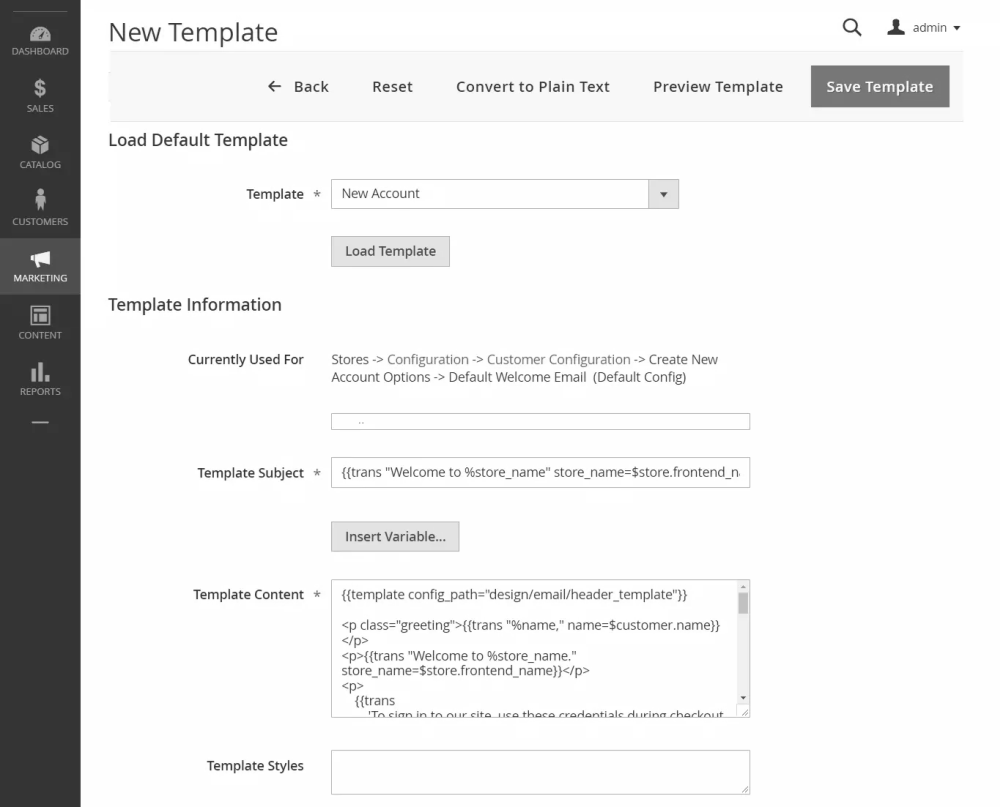Click the search magnifier icon
1000x807 pixels.
pos(852,28)
